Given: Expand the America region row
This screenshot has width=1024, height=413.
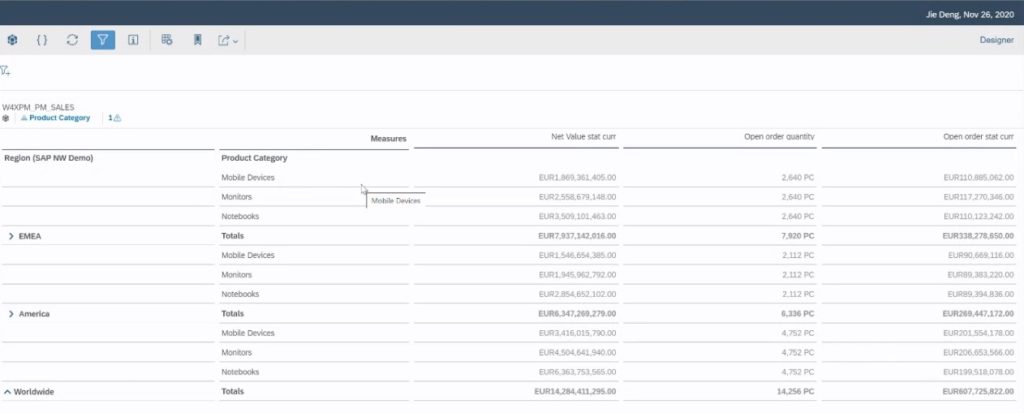Looking at the screenshot, I should (11, 314).
